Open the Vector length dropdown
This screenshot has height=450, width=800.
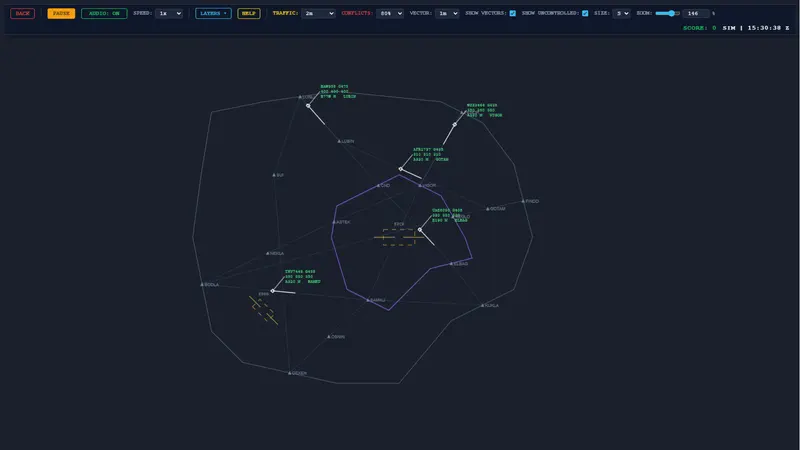[447, 13]
